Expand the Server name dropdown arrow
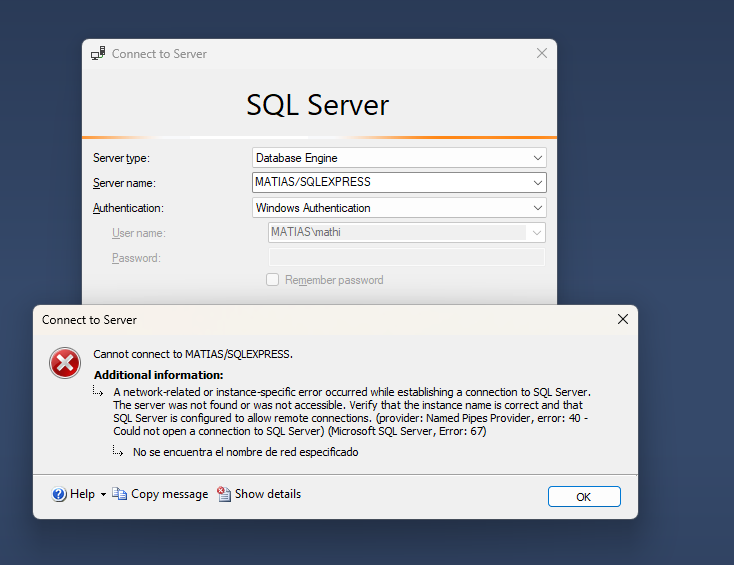 click(537, 183)
